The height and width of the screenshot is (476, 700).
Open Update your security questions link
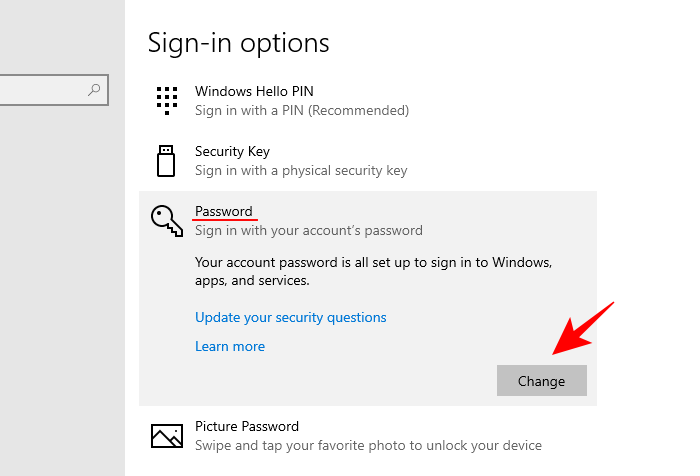pos(290,318)
